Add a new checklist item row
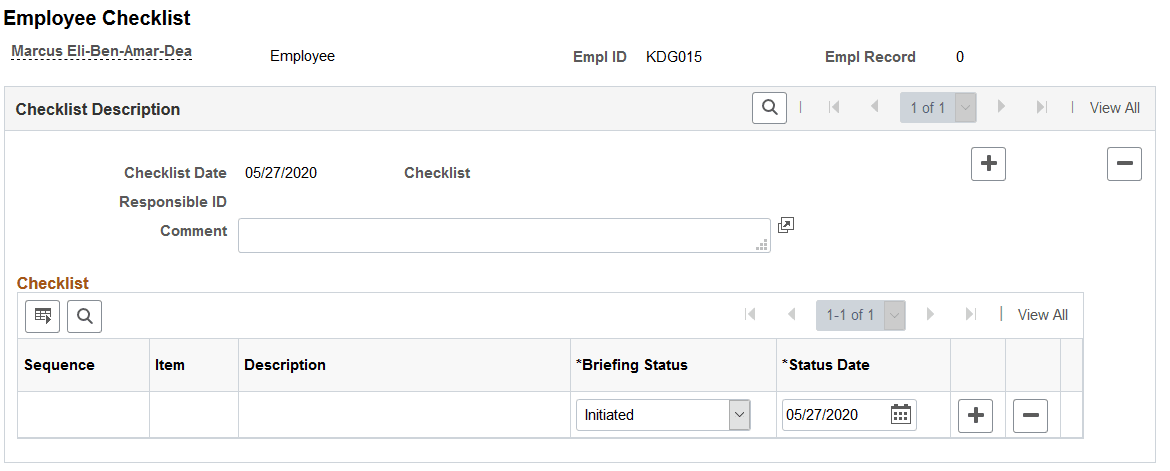The width and height of the screenshot is (1170, 471). (975, 415)
